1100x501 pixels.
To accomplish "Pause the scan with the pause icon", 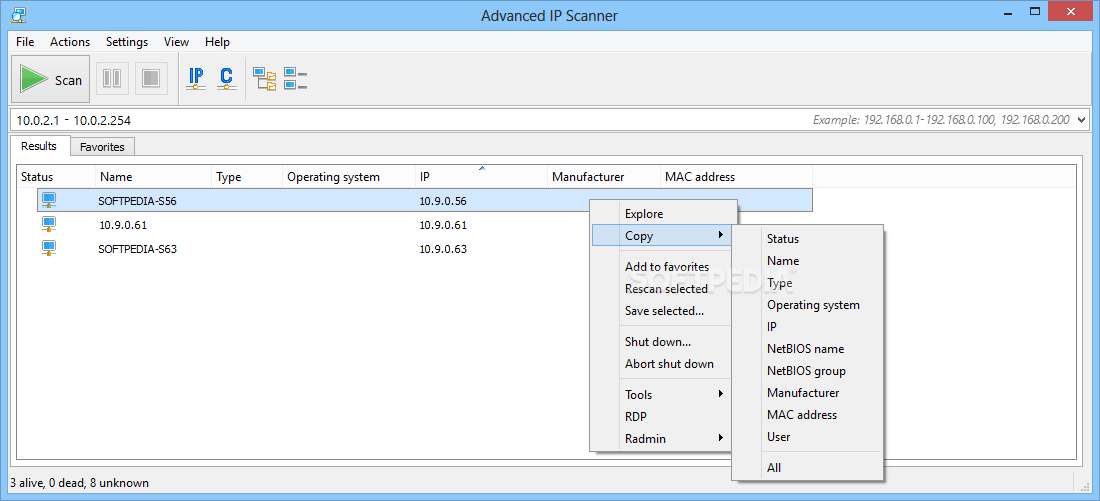I will 112,79.
